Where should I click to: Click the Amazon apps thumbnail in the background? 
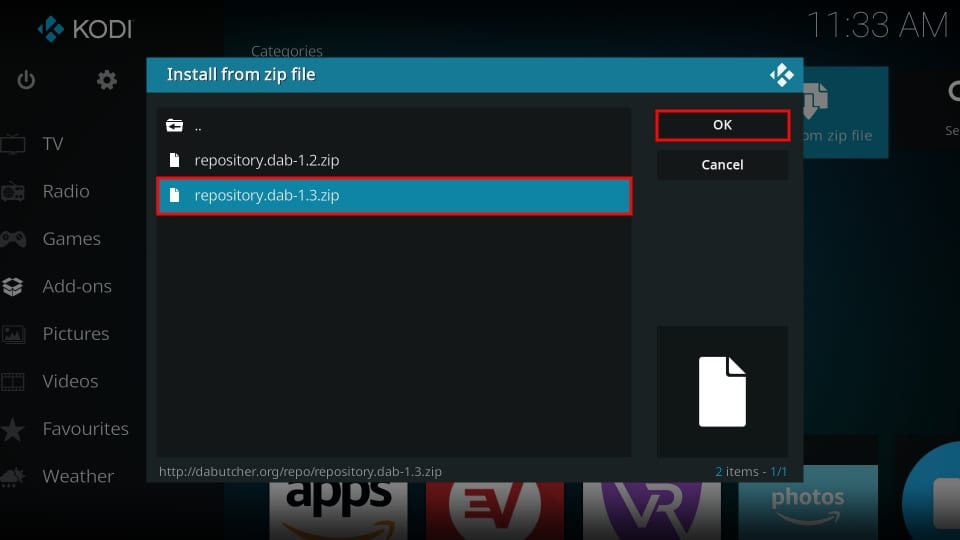pyautogui.click(x=338, y=511)
